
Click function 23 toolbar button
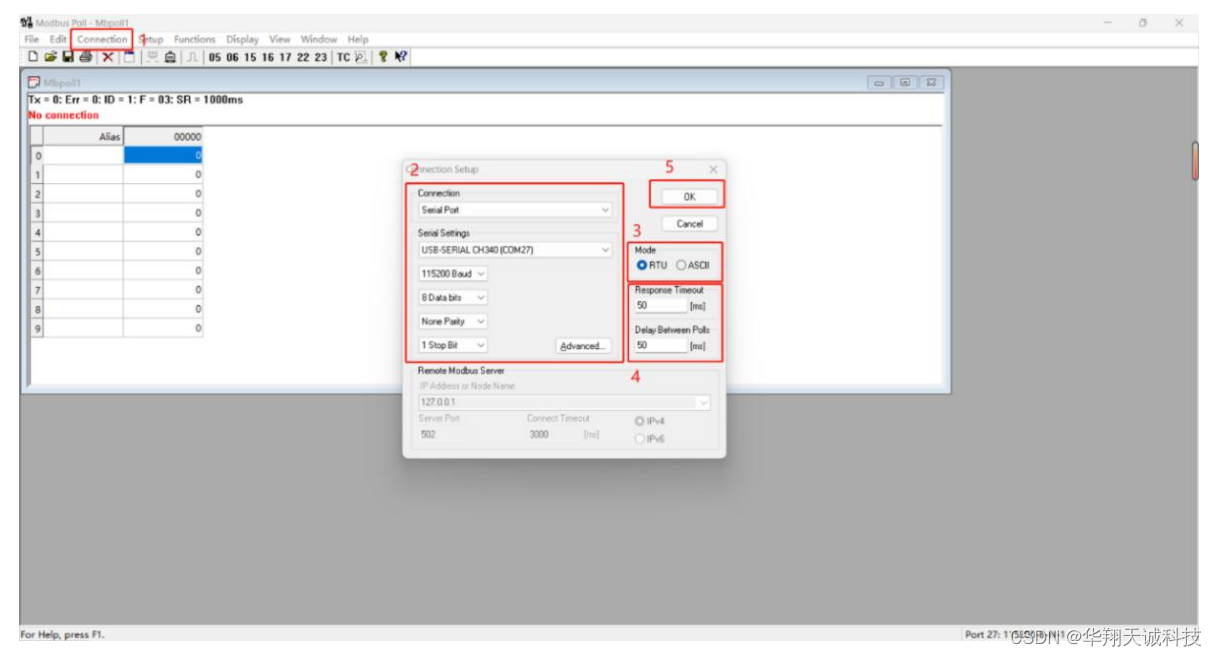(320, 57)
